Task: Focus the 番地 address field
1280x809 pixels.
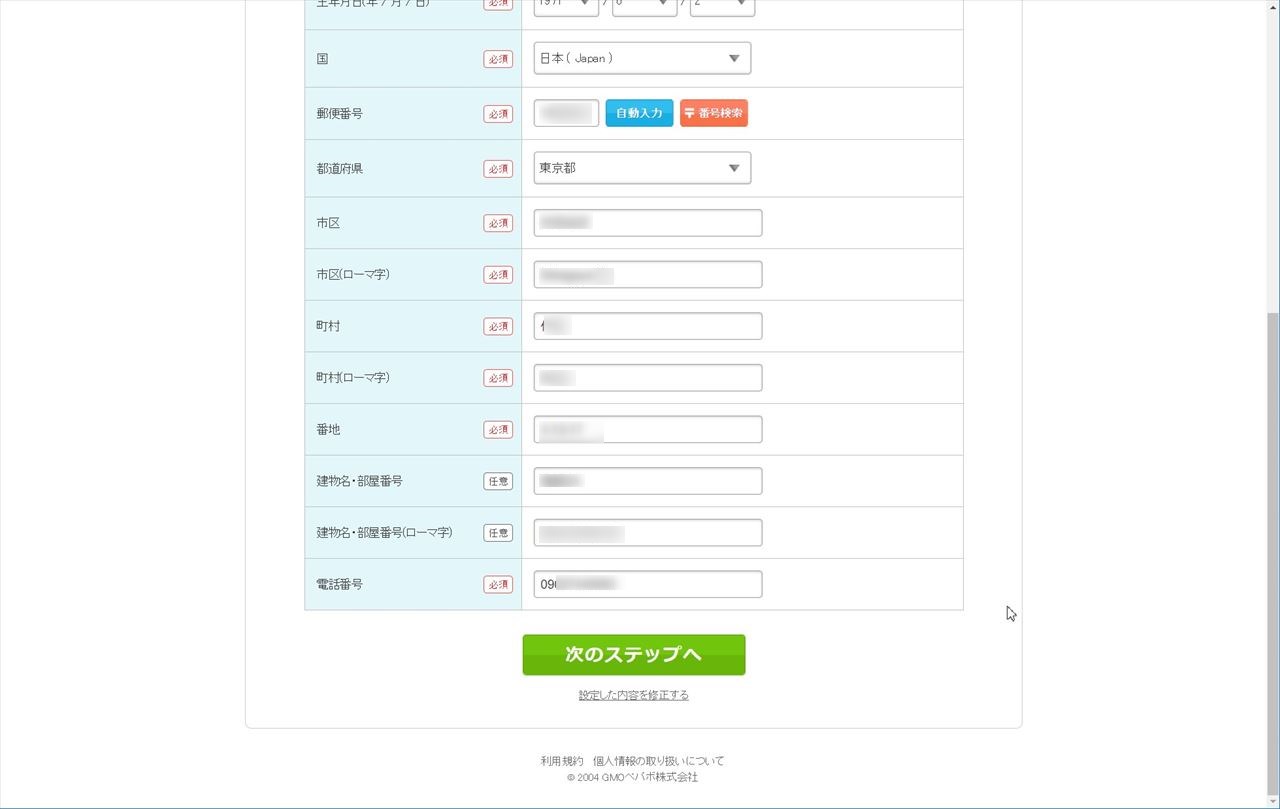Action: [648, 429]
